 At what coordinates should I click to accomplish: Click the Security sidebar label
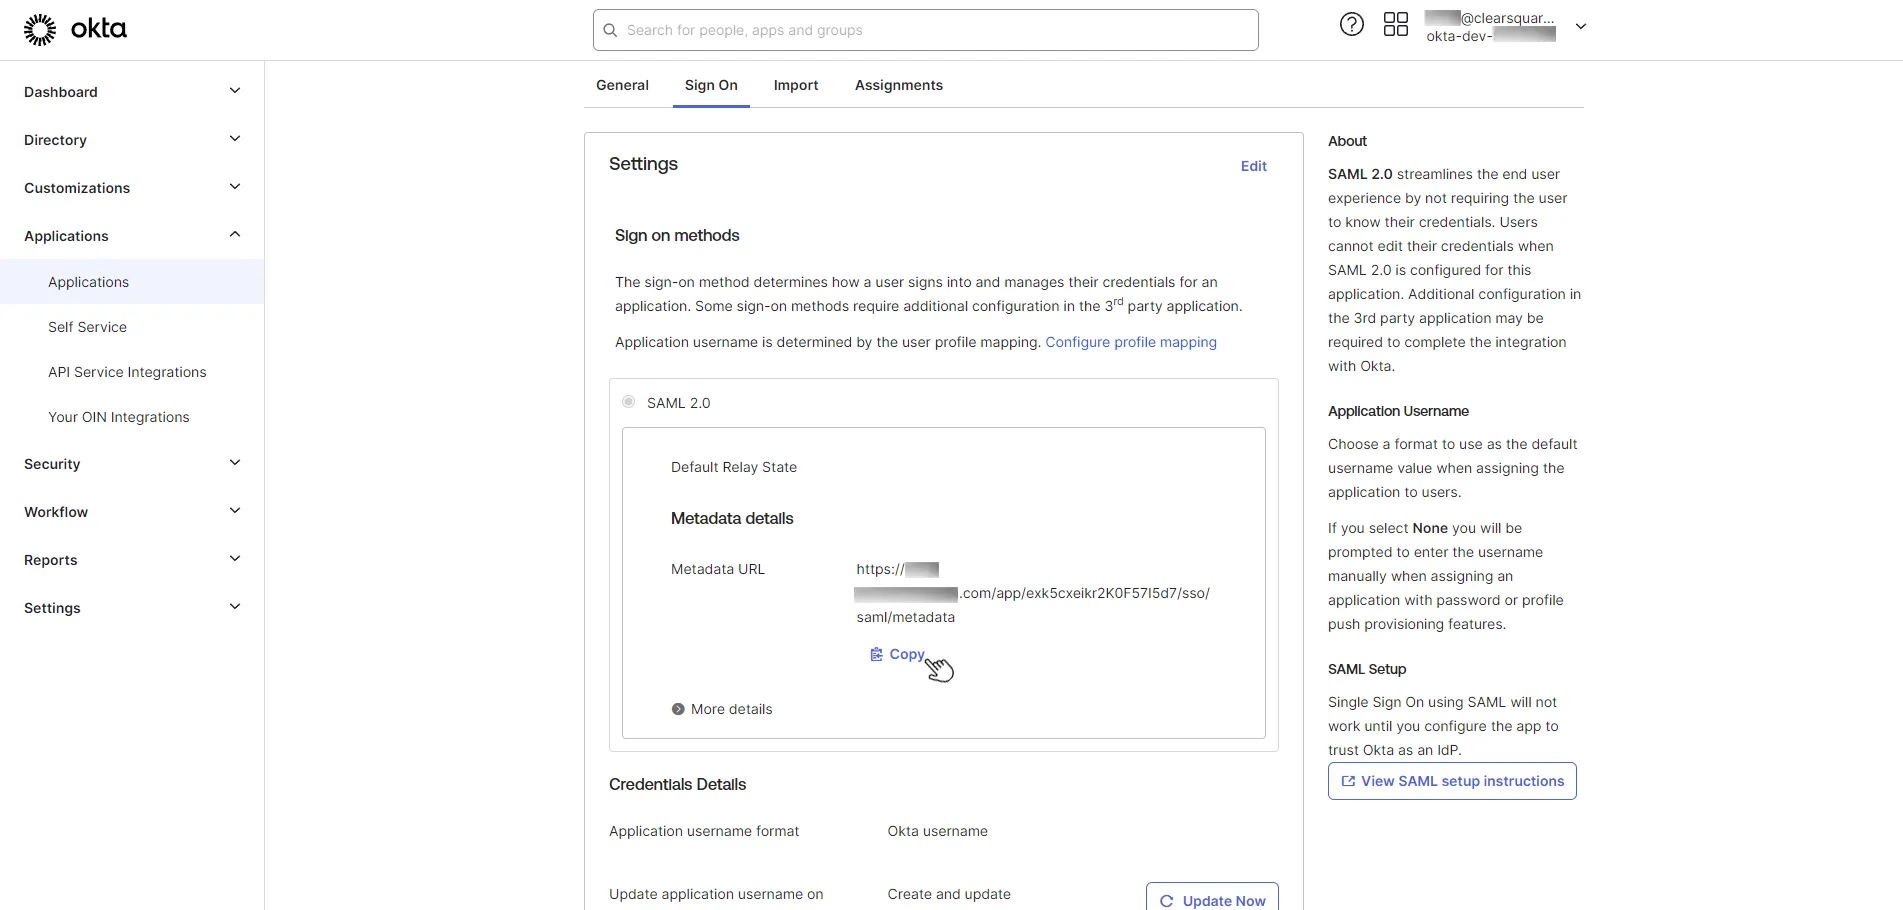(52, 464)
